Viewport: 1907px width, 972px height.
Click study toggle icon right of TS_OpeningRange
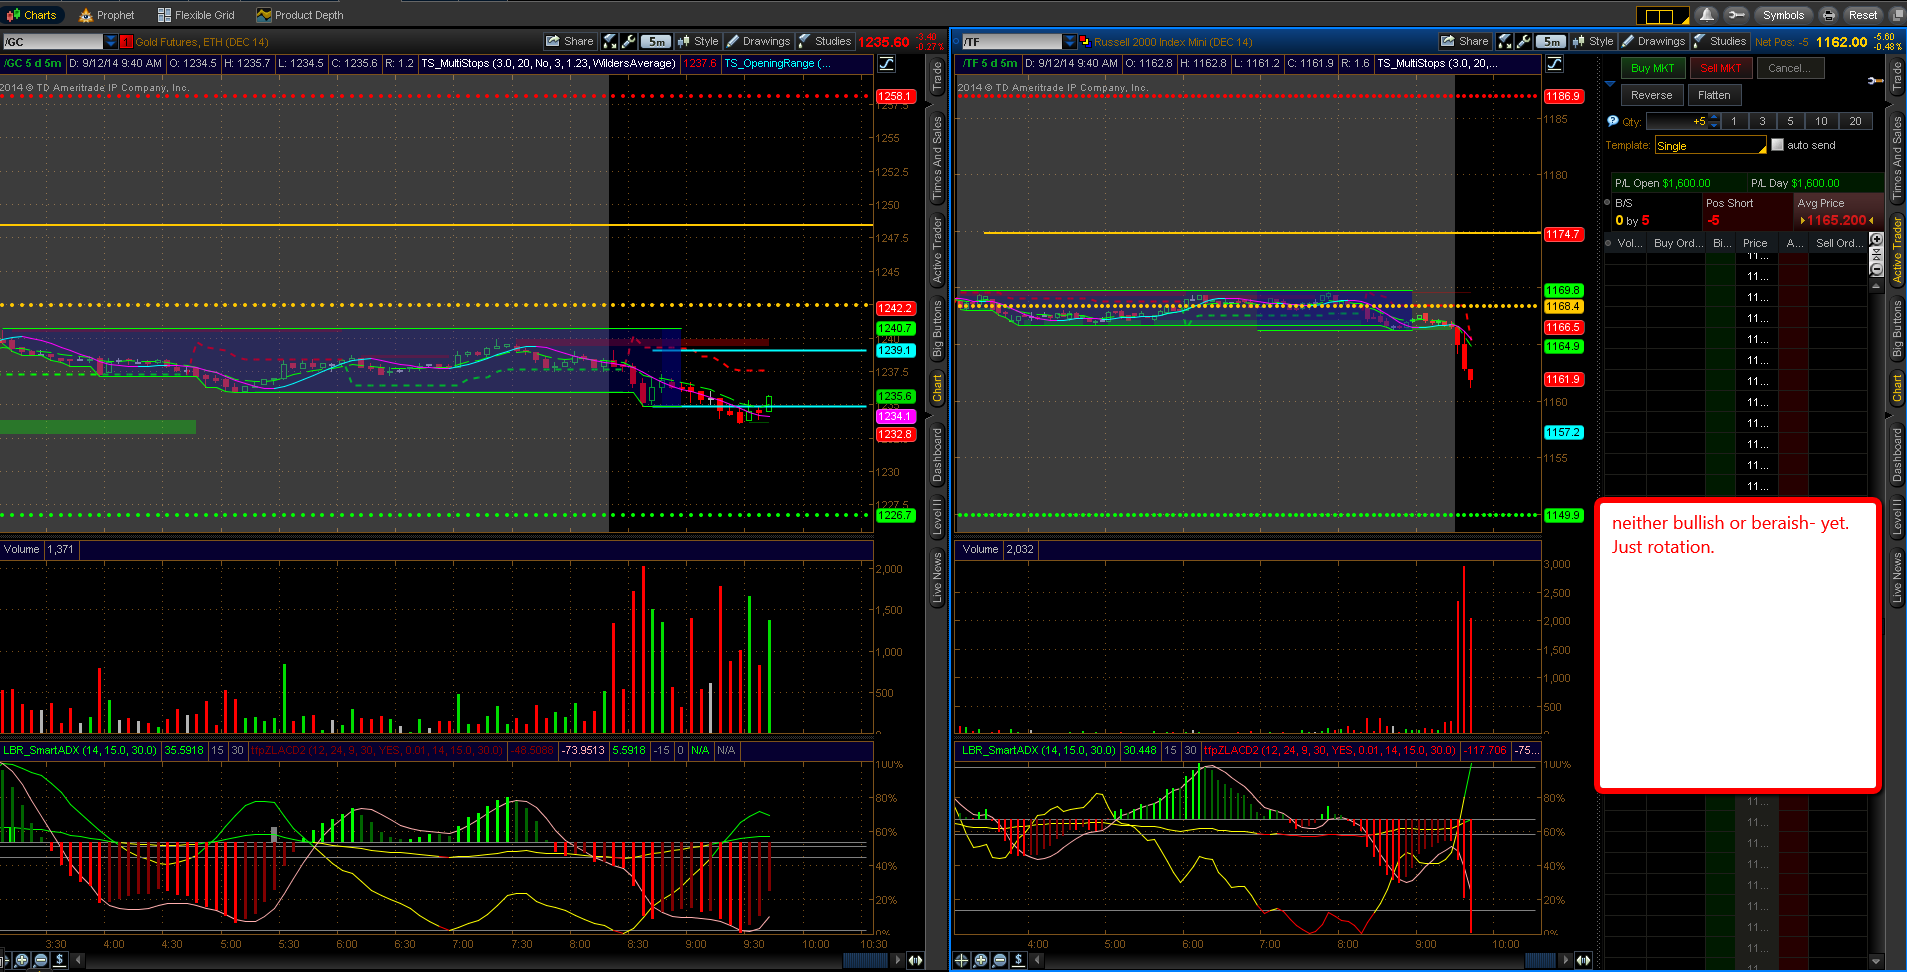tap(886, 63)
